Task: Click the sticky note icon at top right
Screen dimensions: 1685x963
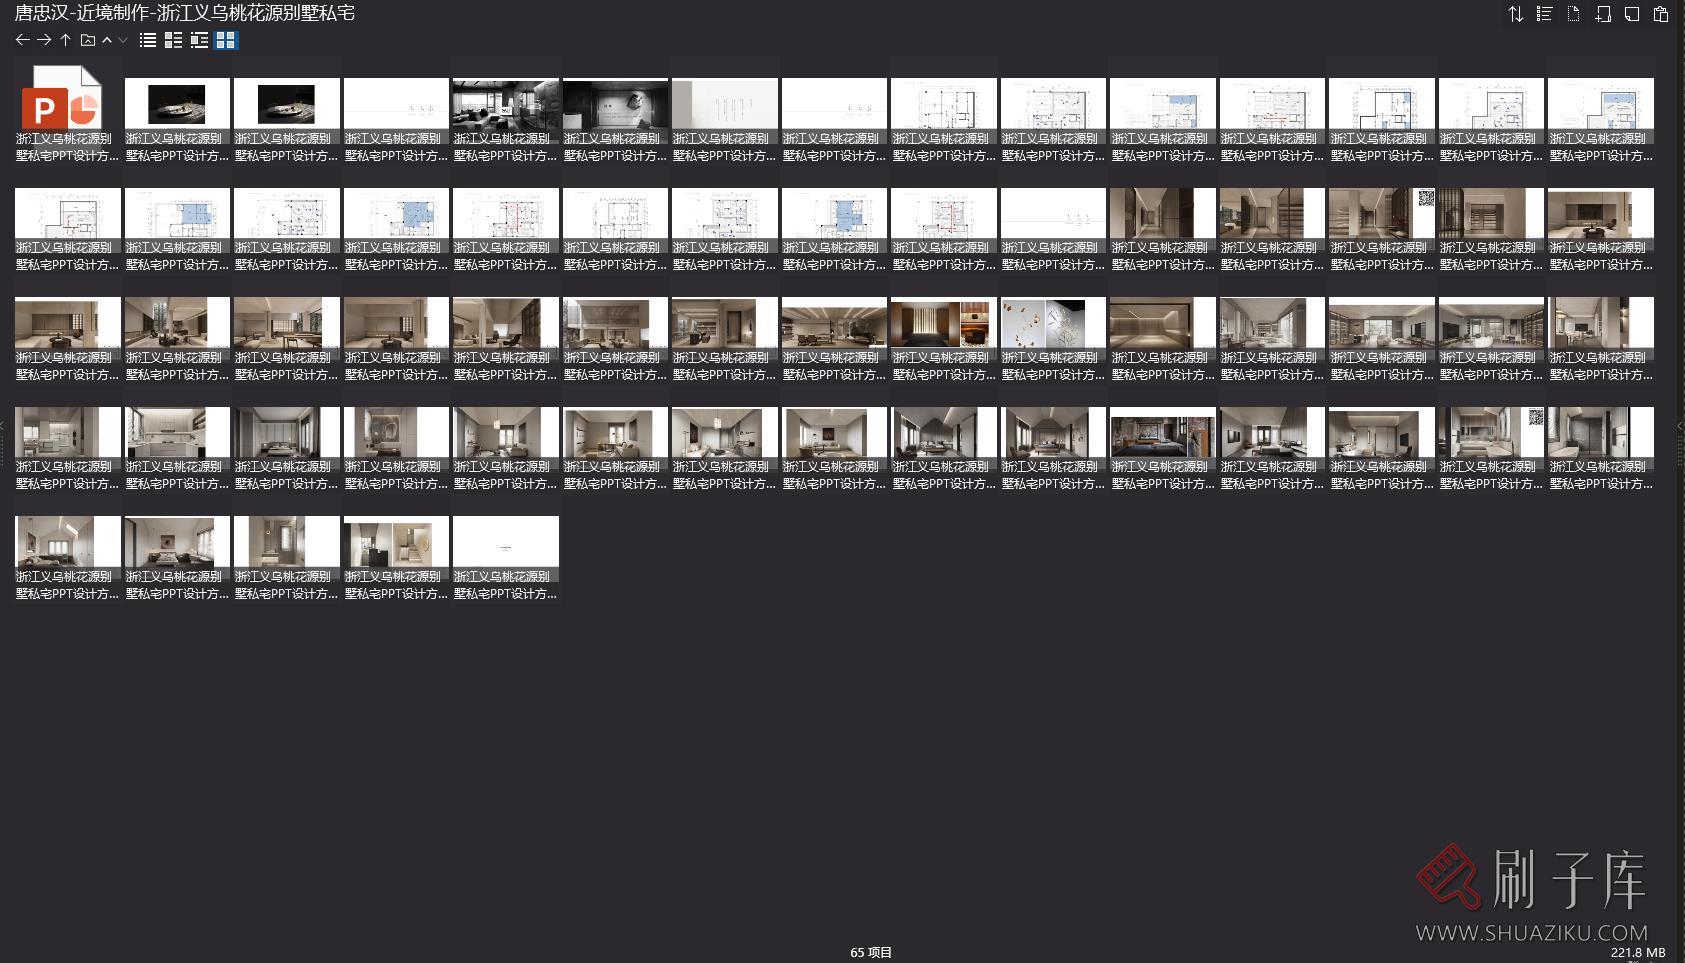Action: (1632, 14)
